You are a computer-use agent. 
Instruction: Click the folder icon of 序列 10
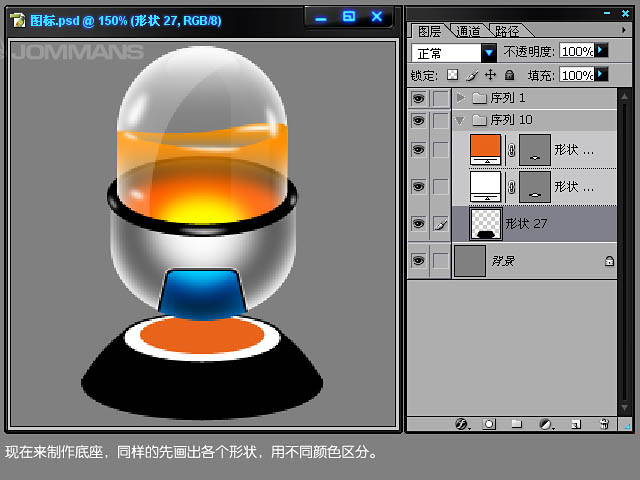[x=479, y=120]
